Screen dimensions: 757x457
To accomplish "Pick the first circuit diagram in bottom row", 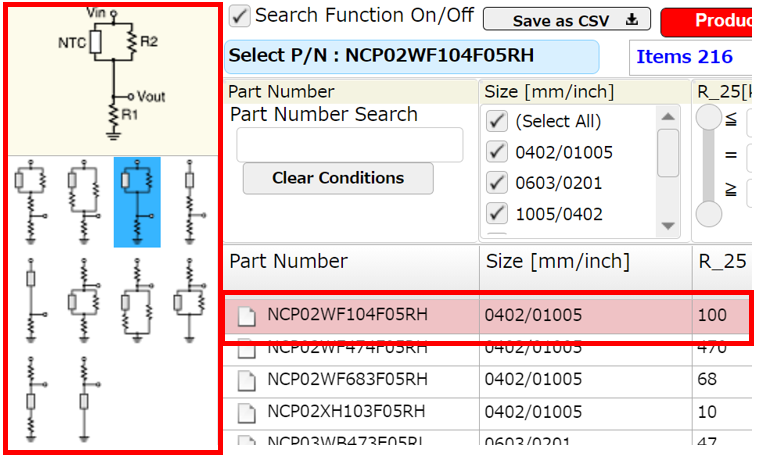I will [x=32, y=398].
